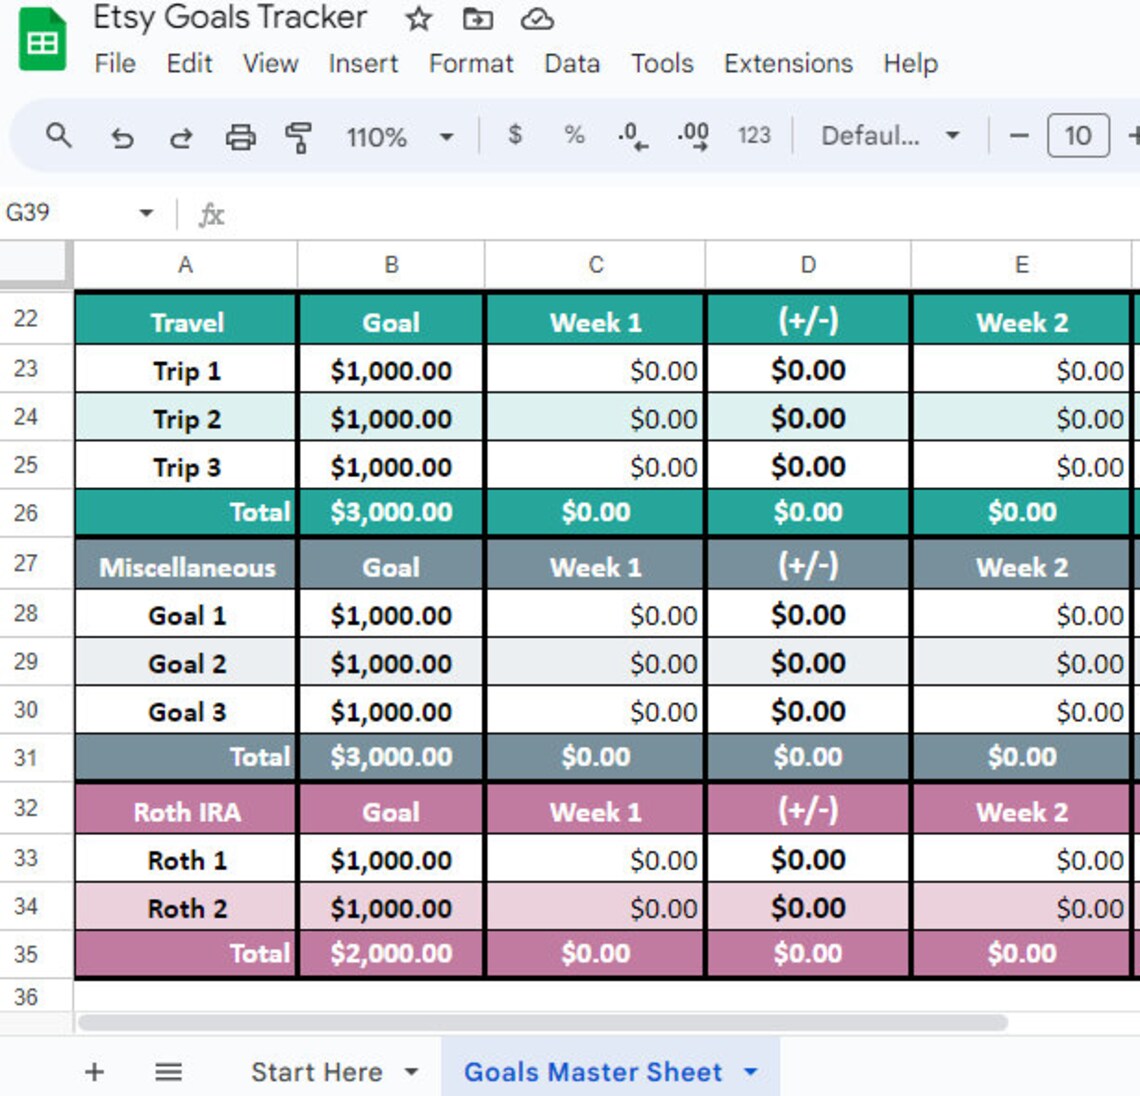Open the Name Box dropdown arrow
The width and height of the screenshot is (1140, 1096).
(145, 212)
